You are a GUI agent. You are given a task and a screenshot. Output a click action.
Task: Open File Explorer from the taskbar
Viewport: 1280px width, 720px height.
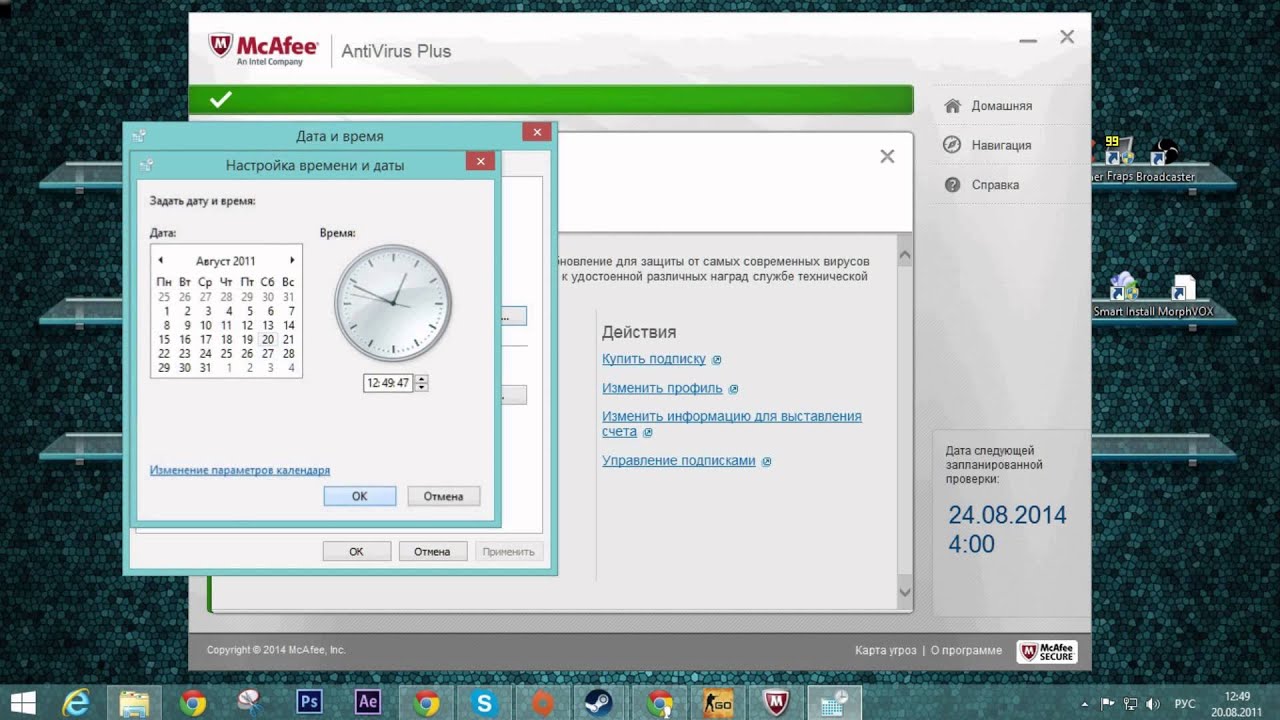[134, 703]
